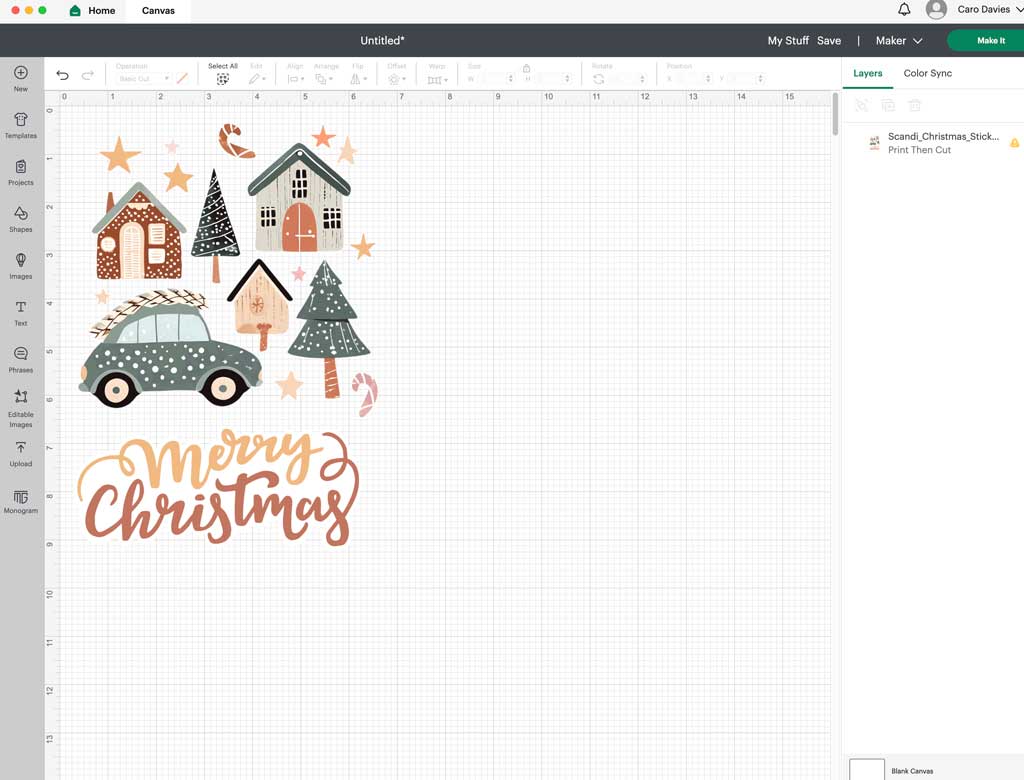
Task: Click the Save link
Action: 829,41
